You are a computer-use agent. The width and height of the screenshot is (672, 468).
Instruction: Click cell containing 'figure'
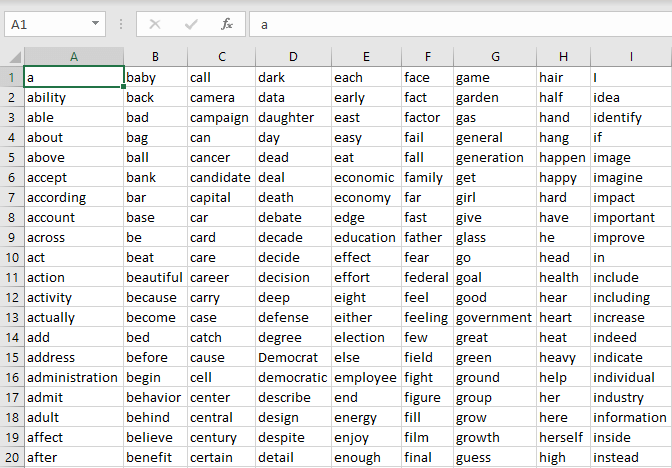point(428,397)
